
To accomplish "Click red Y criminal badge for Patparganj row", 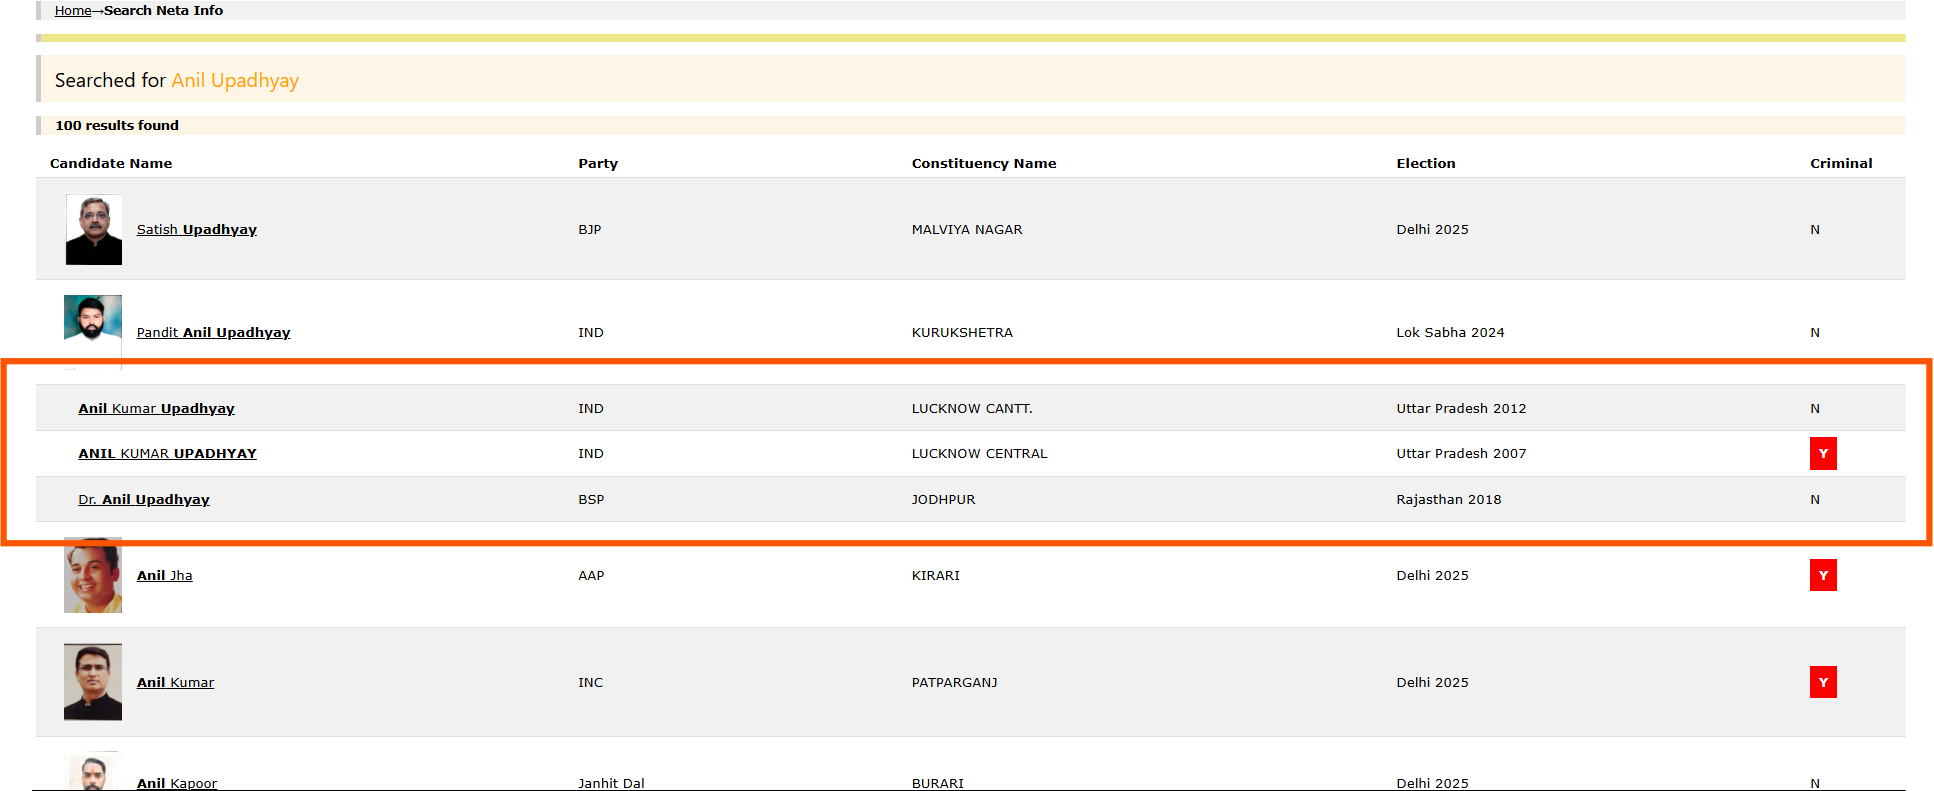I will pos(1822,683).
